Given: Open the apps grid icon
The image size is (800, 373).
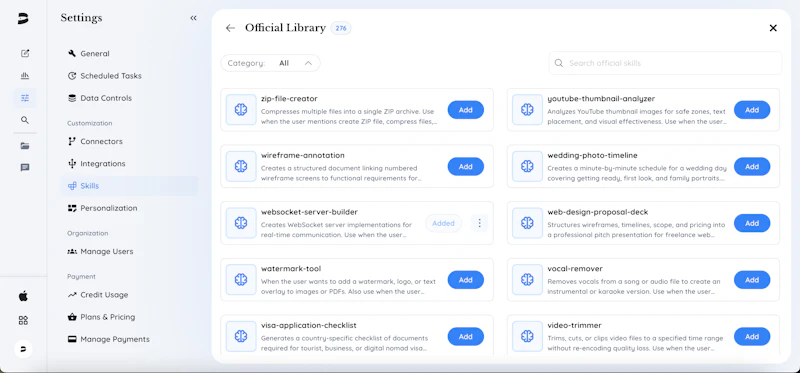Looking at the screenshot, I should 23,320.
